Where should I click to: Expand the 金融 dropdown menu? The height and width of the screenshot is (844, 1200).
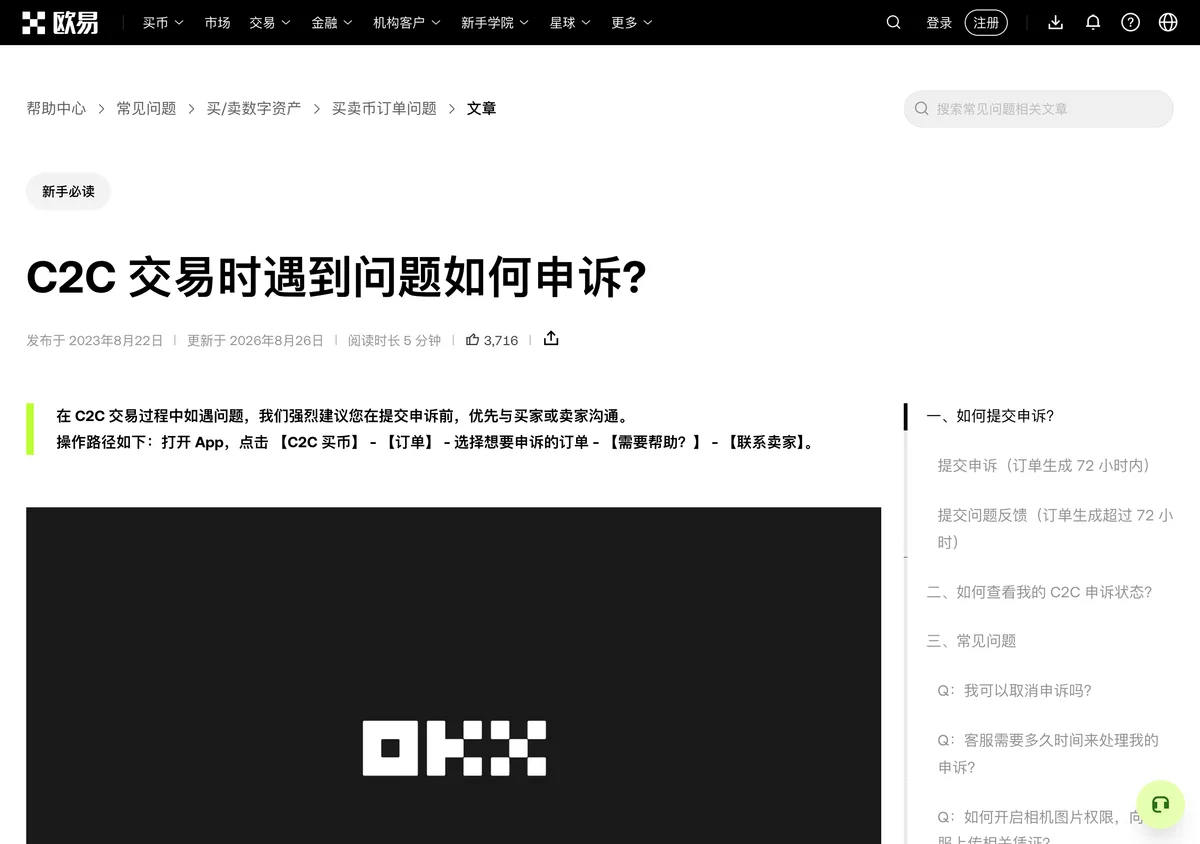pyautogui.click(x=332, y=22)
